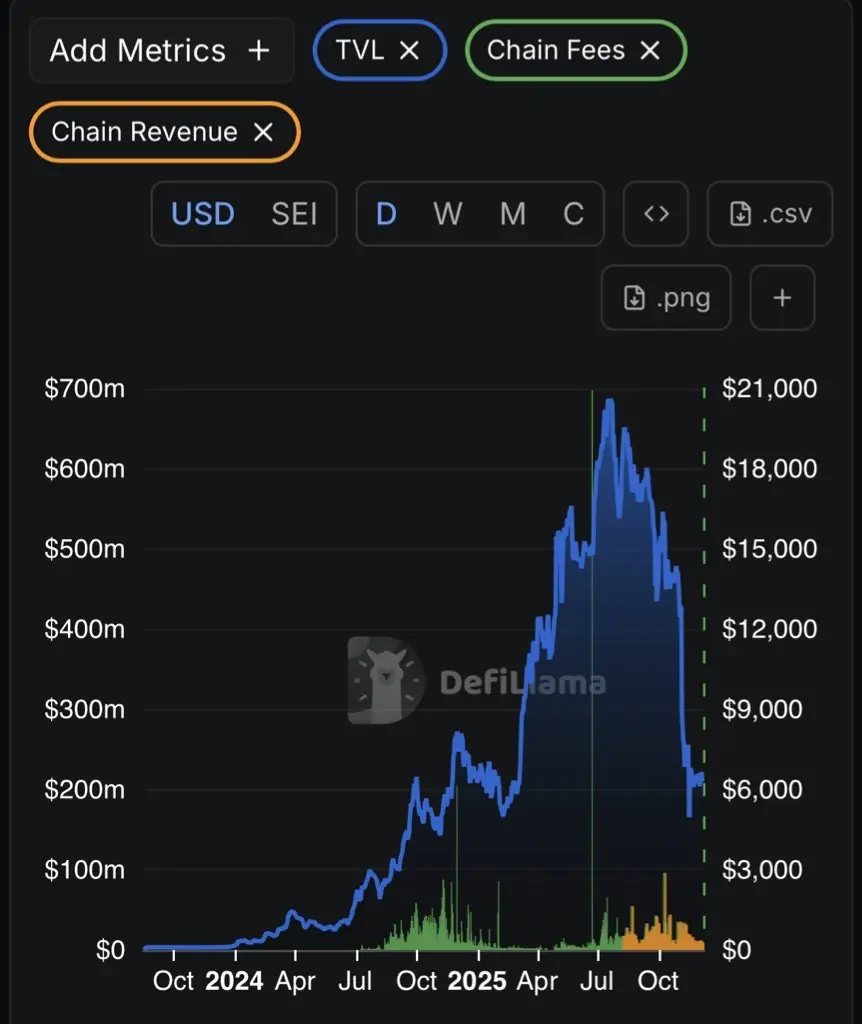
Task: Remove Chain Revenue metric via X icon
Action: [263, 132]
